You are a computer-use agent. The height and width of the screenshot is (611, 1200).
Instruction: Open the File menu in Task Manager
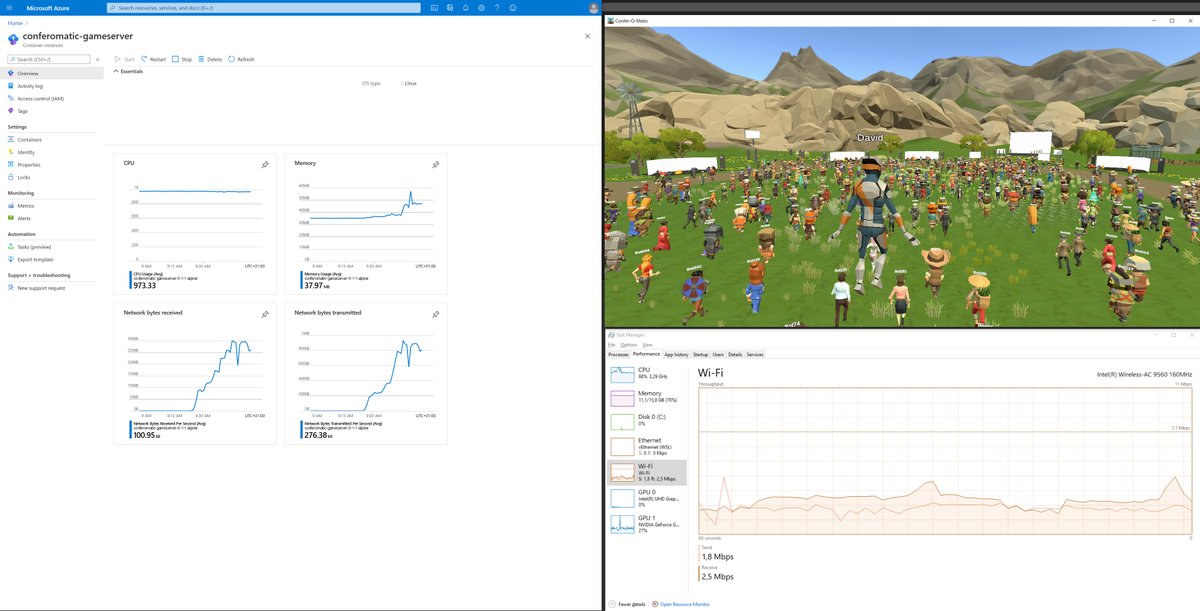coord(611,345)
